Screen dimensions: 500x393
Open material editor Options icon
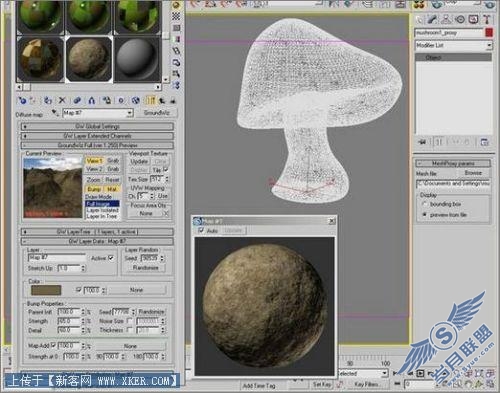click(176, 62)
